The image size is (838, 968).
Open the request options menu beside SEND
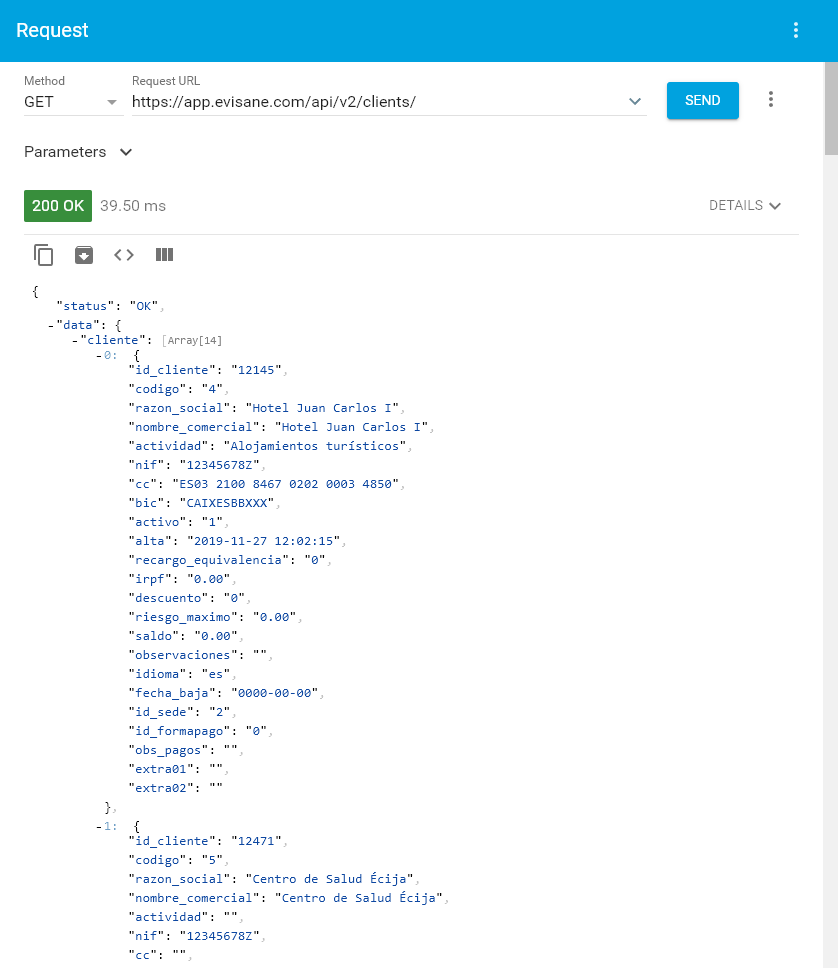770,100
